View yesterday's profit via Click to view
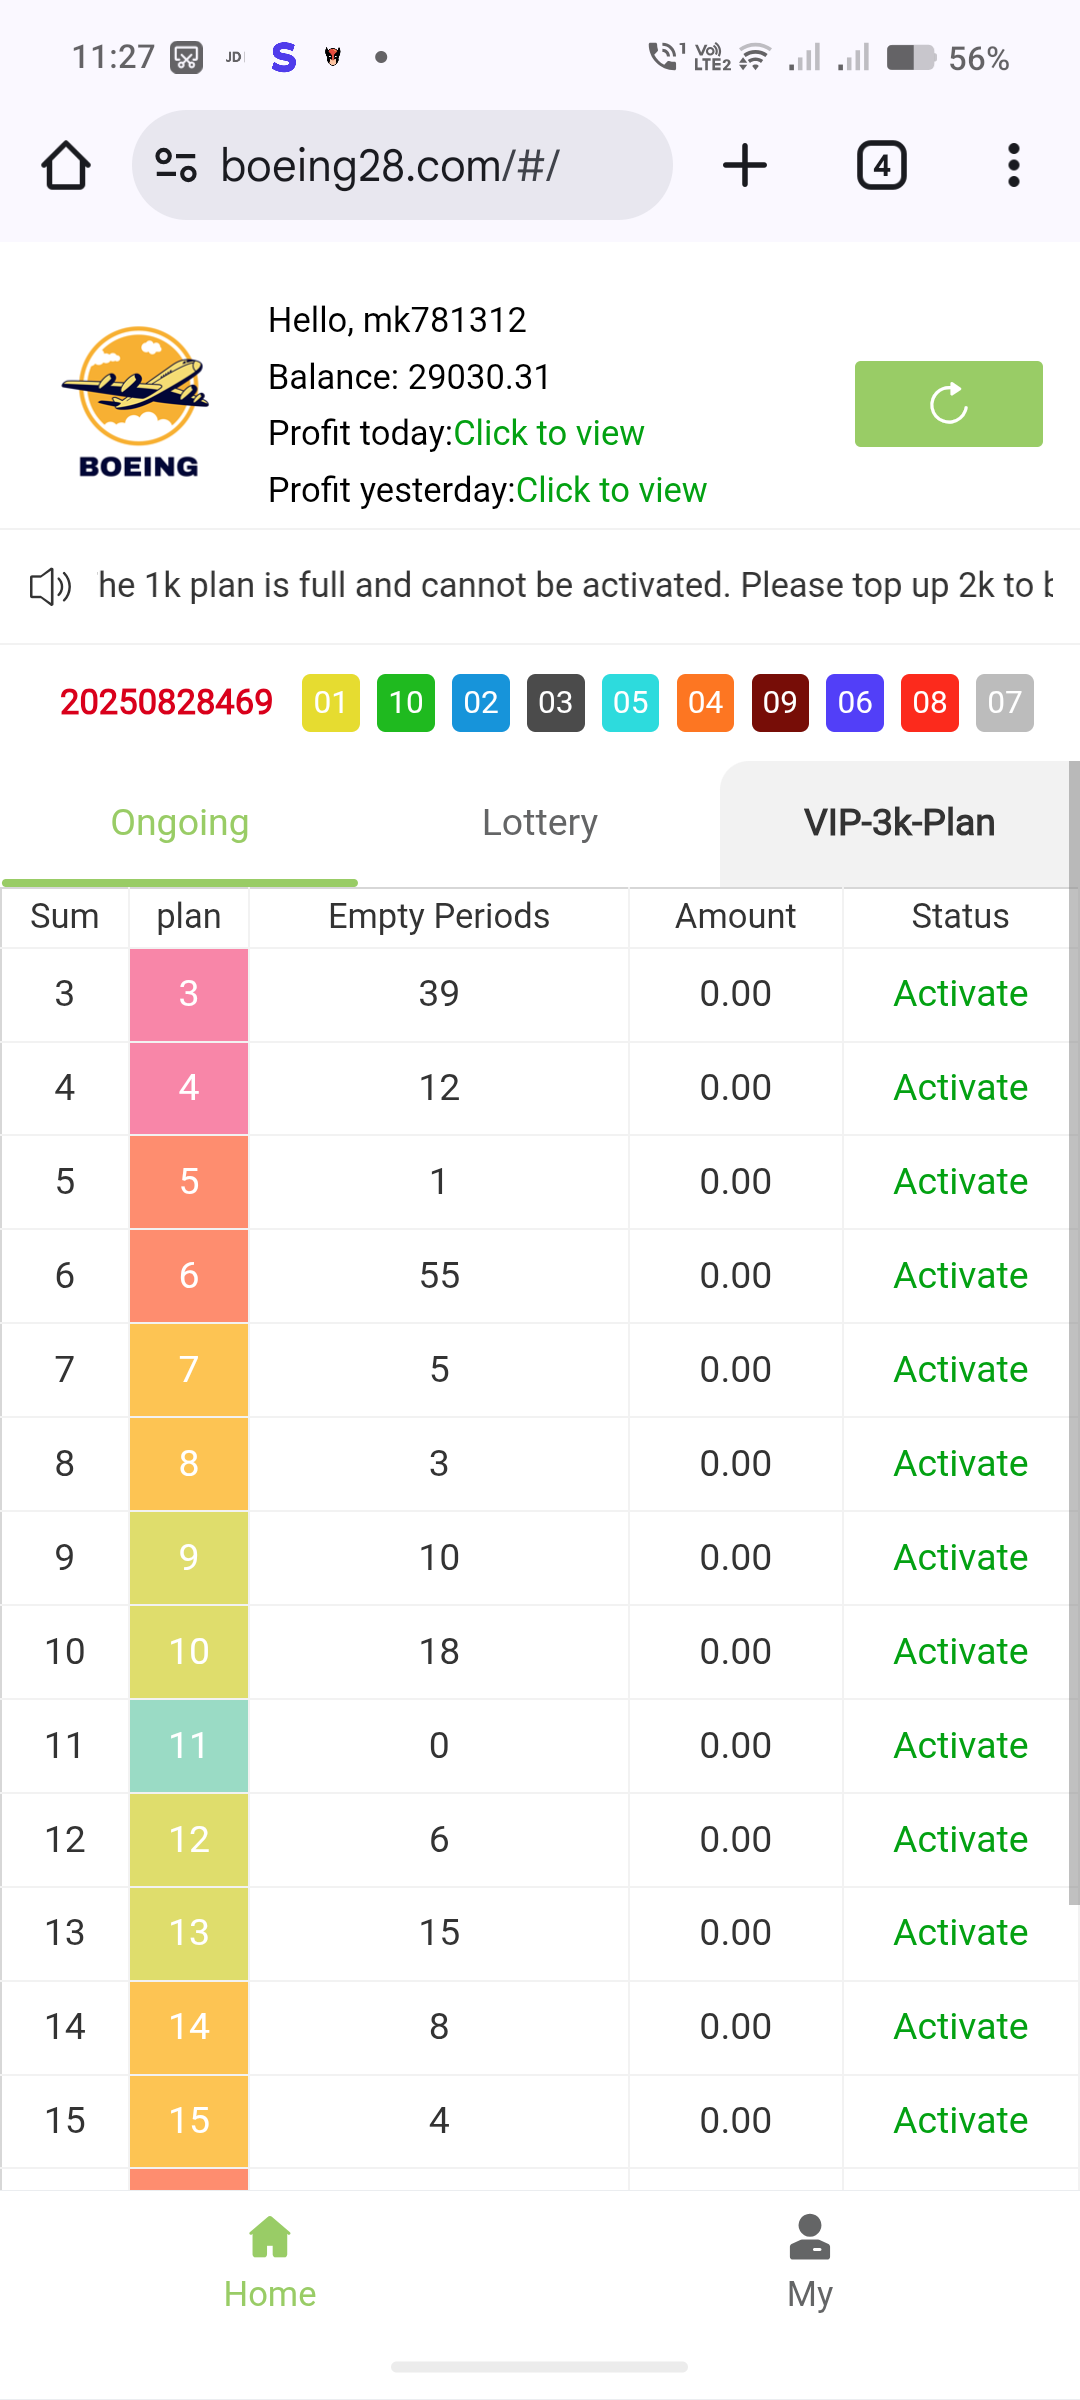Viewport: 1080px width, 2400px height. [611, 490]
